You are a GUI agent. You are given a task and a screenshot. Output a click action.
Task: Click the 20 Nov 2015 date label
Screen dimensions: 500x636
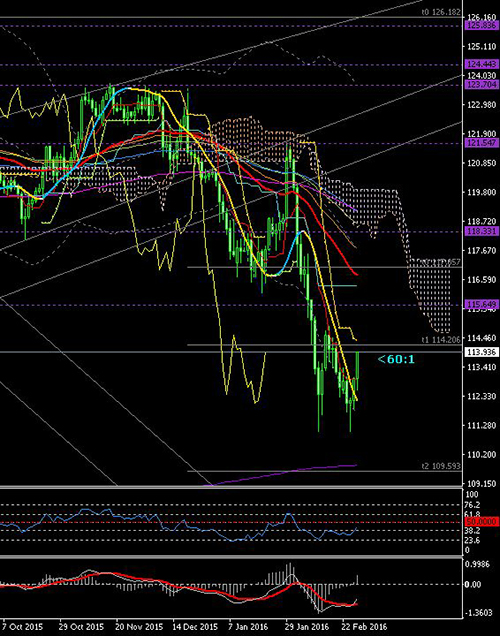pos(139,627)
